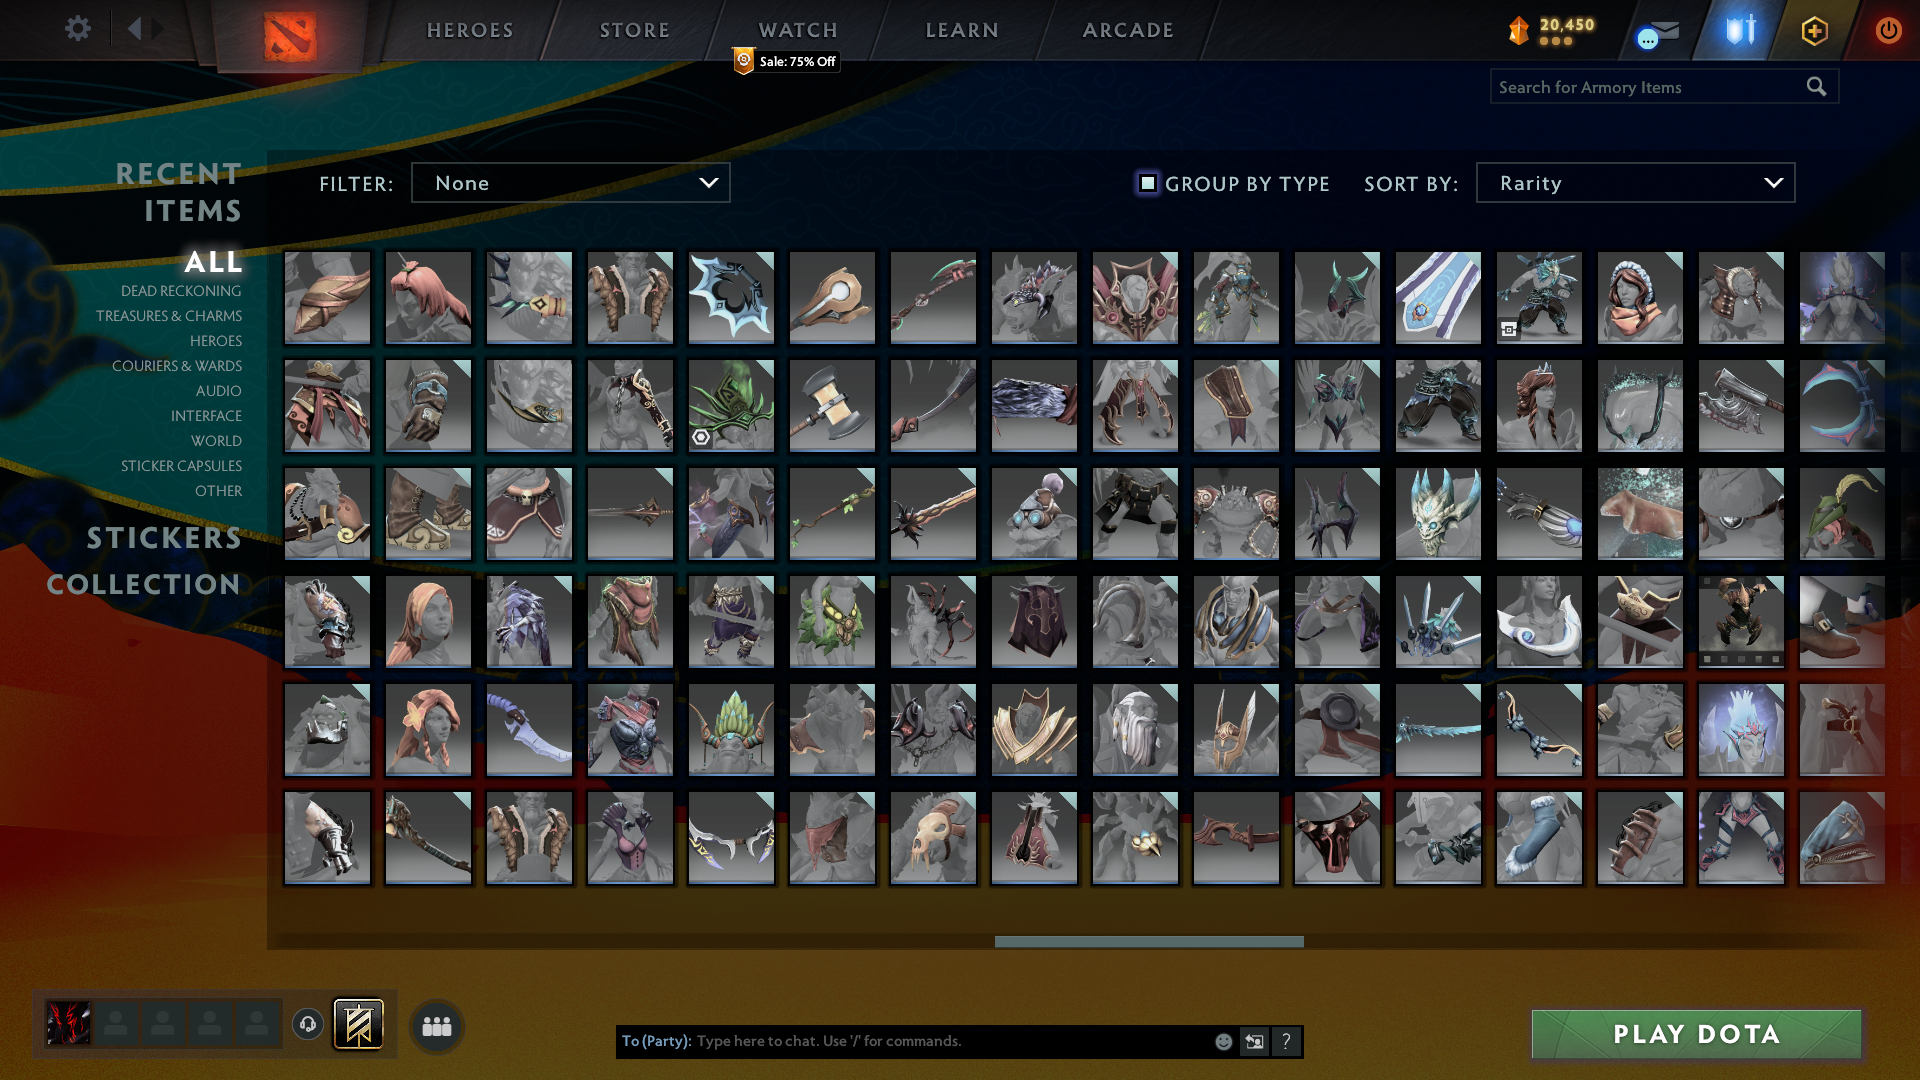Toggle the Group By Type checkbox
This screenshot has width=1920, height=1080.
[1146, 183]
